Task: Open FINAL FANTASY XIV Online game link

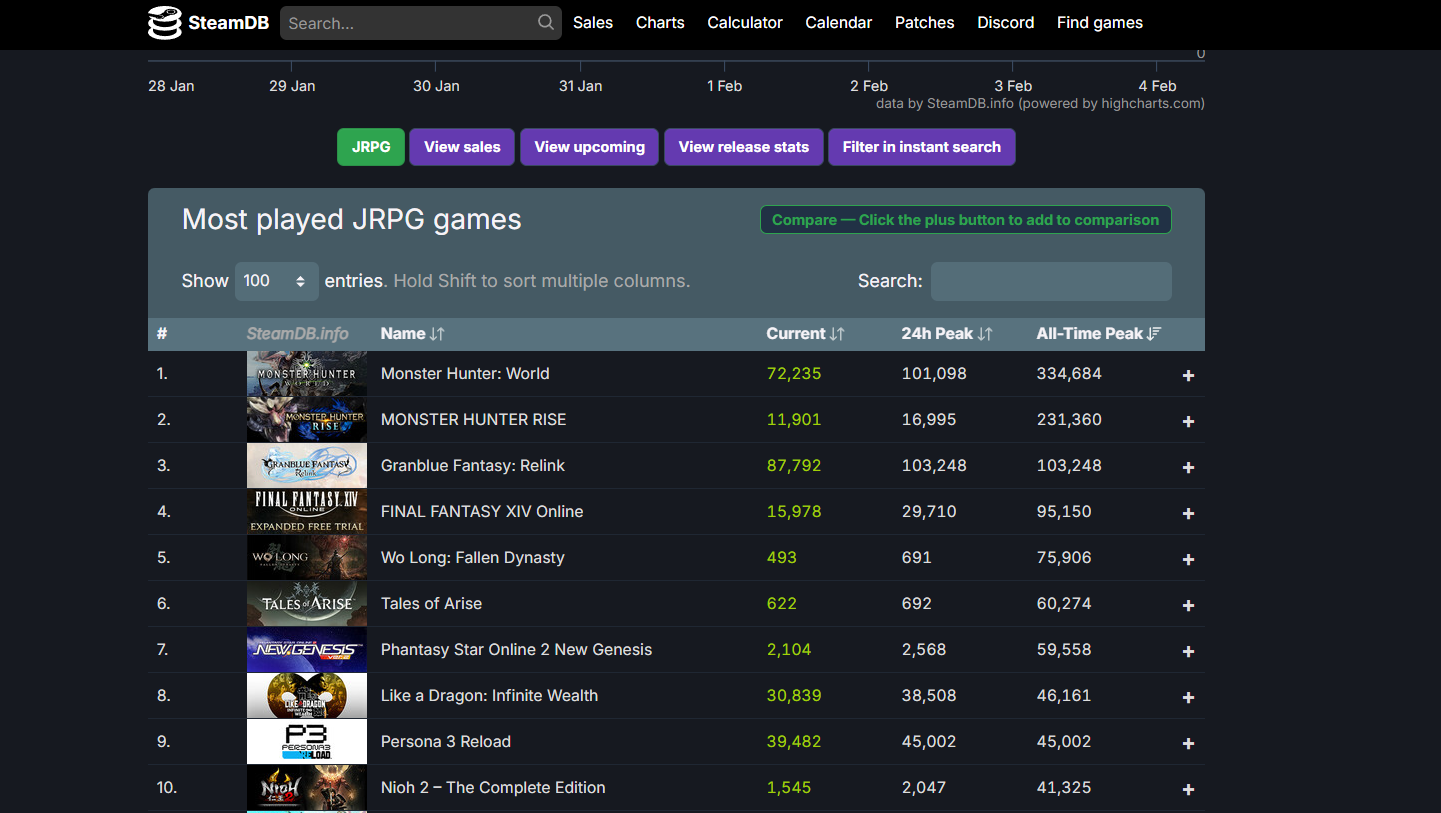Action: (x=482, y=512)
